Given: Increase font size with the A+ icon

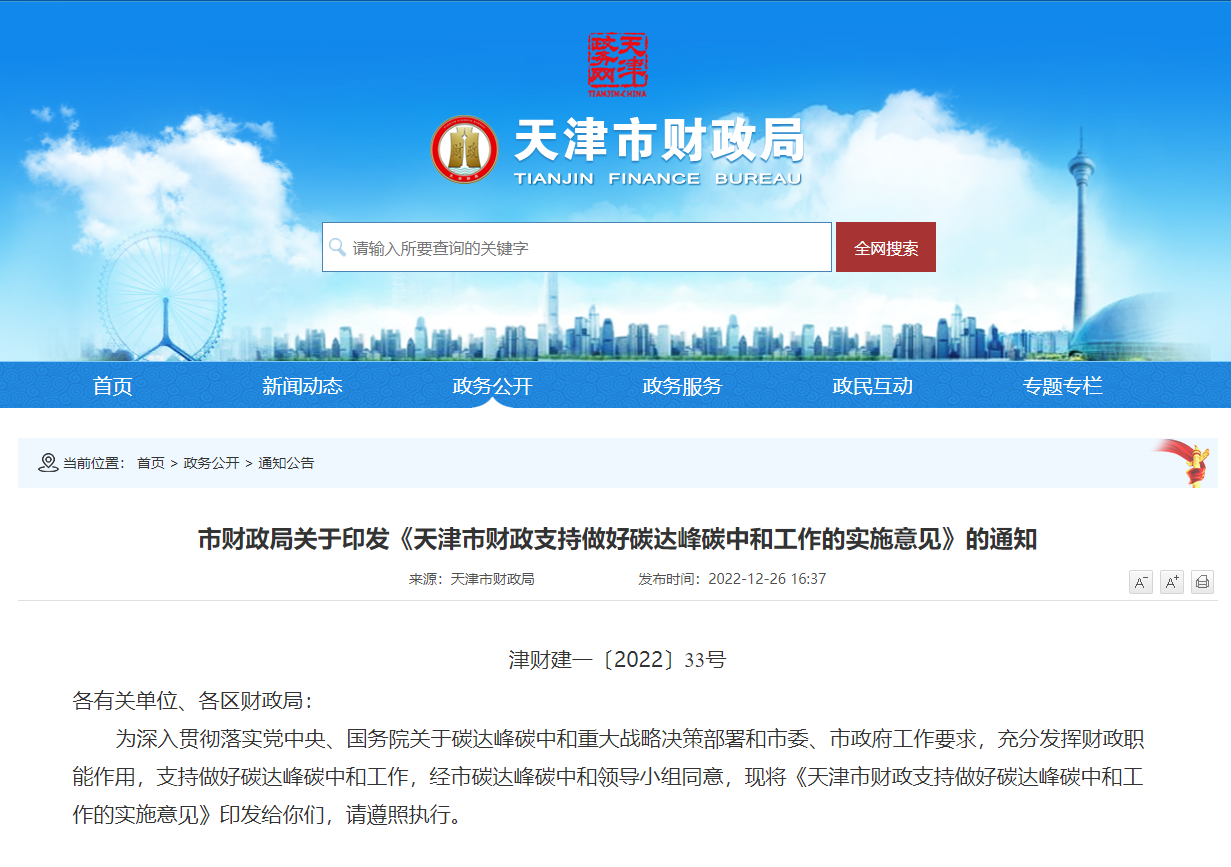Looking at the screenshot, I should point(1170,582).
